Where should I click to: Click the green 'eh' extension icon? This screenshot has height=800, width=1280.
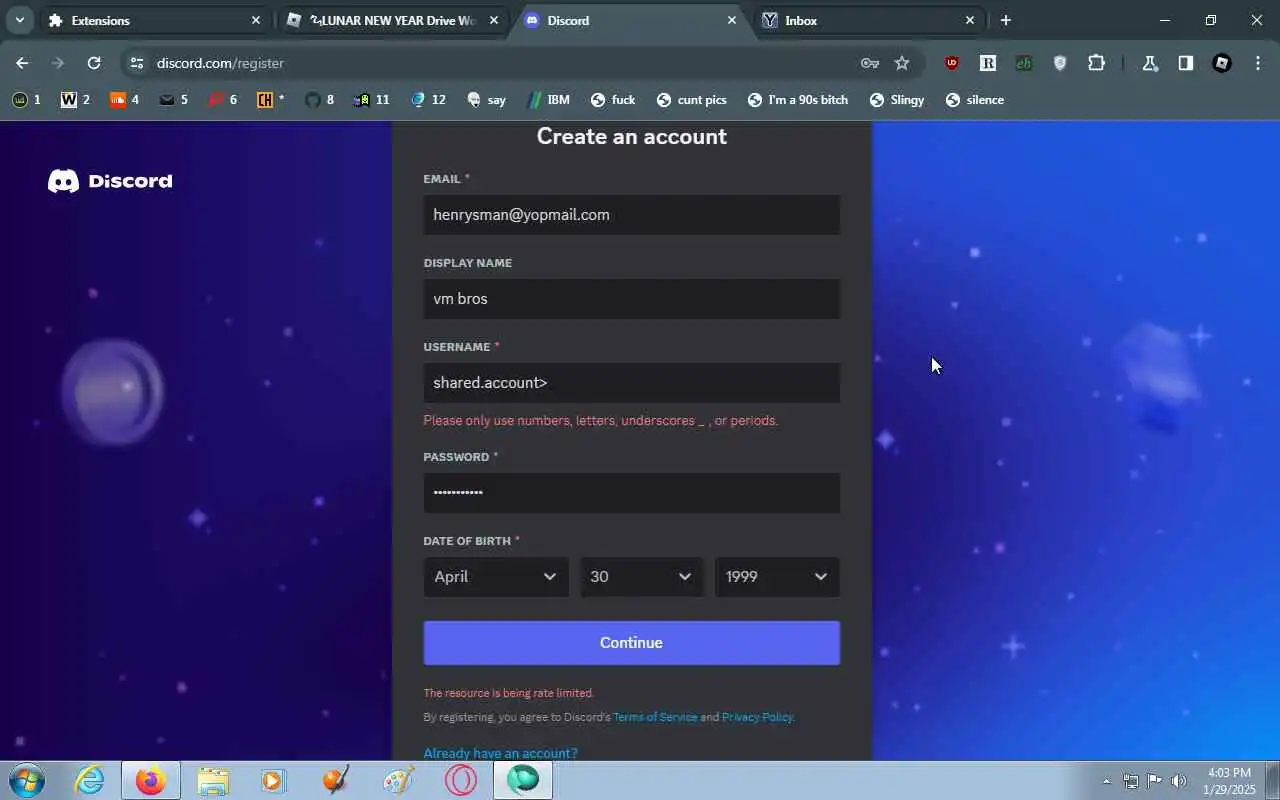[x=1024, y=63]
